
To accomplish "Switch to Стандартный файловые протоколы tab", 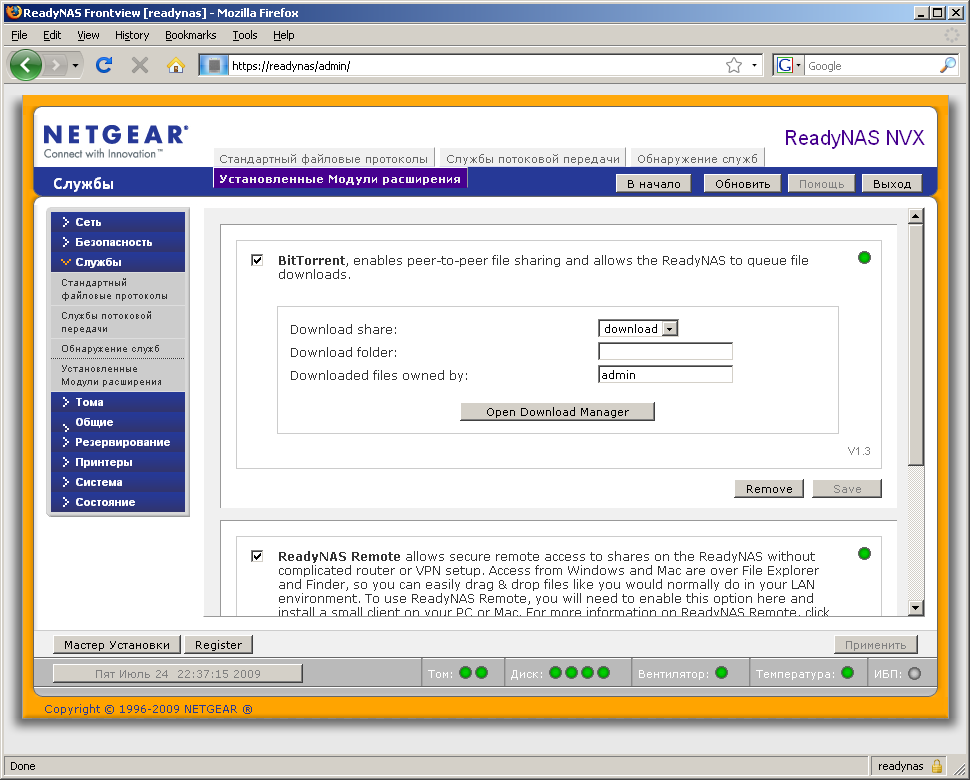I will coord(324,159).
